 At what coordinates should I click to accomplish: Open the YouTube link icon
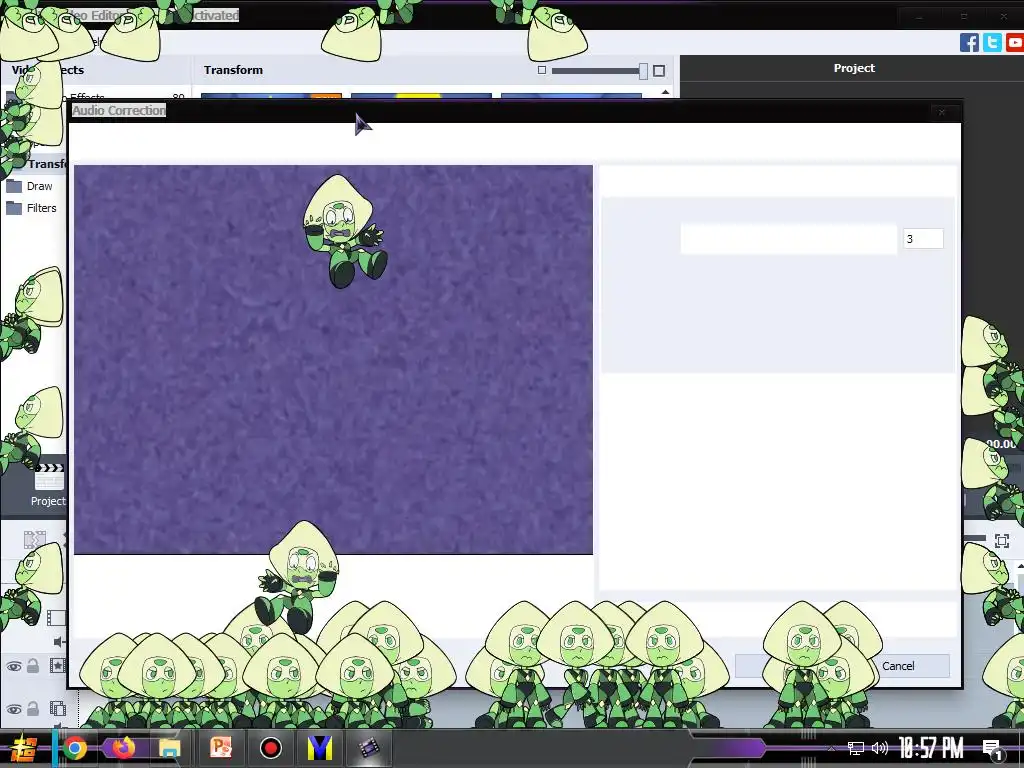[x=1015, y=42]
